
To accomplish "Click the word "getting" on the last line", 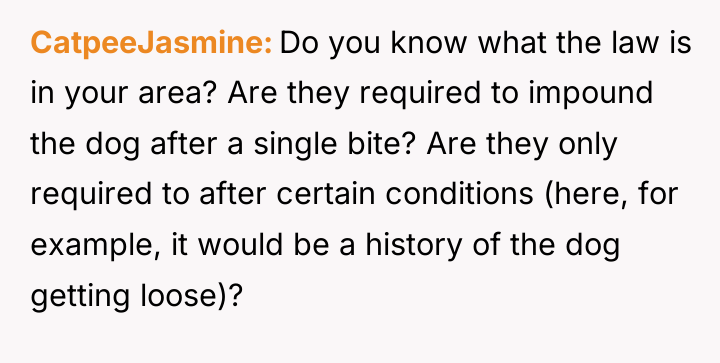I will [x=79, y=296].
